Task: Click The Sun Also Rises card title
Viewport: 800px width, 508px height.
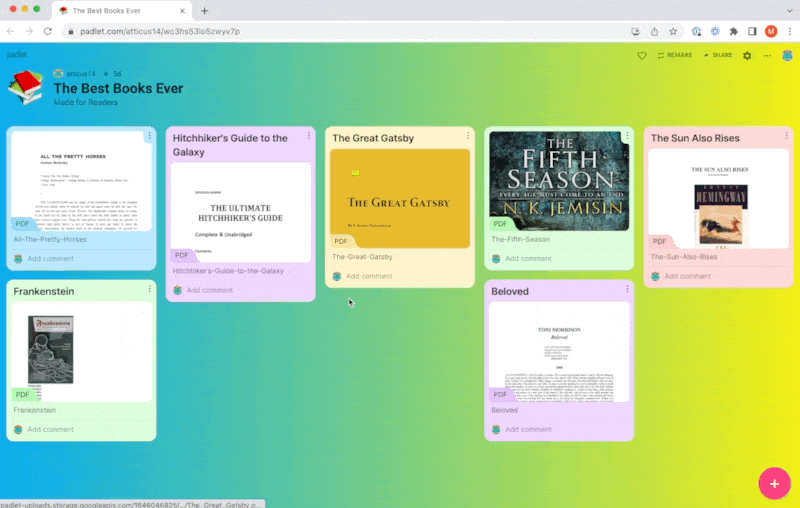Action: pos(695,138)
